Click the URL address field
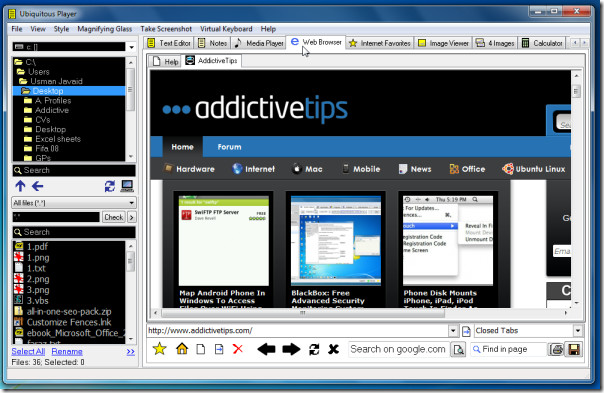Image resolution: width=604 pixels, height=393 pixels. (297, 331)
